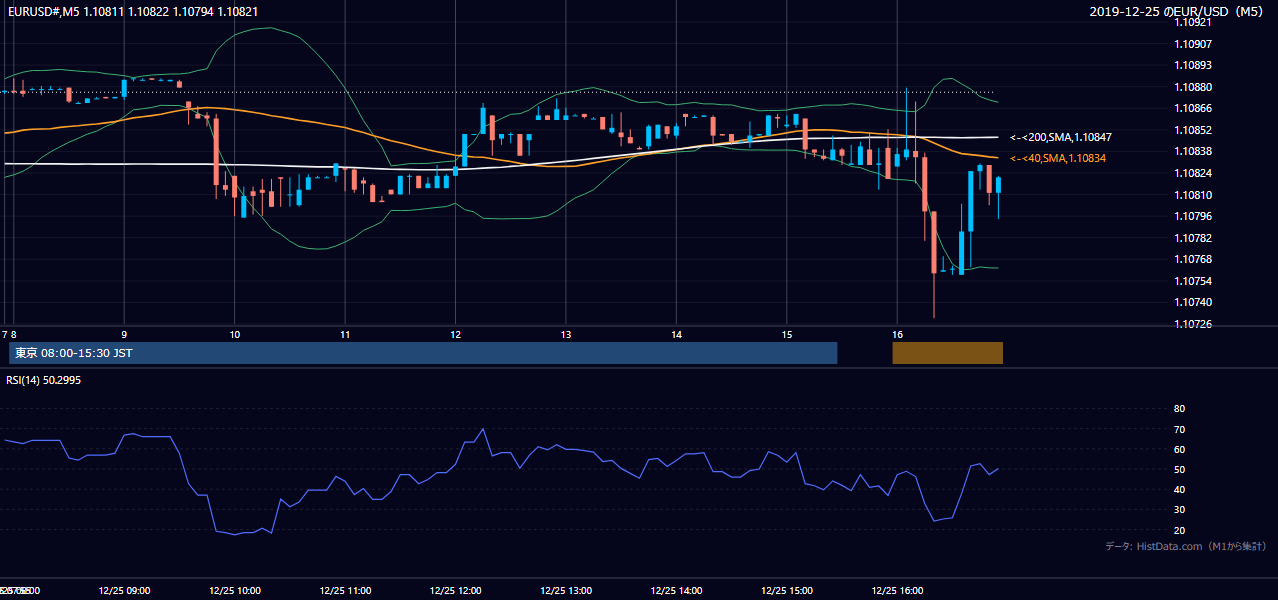Click price axis label 1.10740
This screenshot has height=600, width=1278.
(1193, 302)
